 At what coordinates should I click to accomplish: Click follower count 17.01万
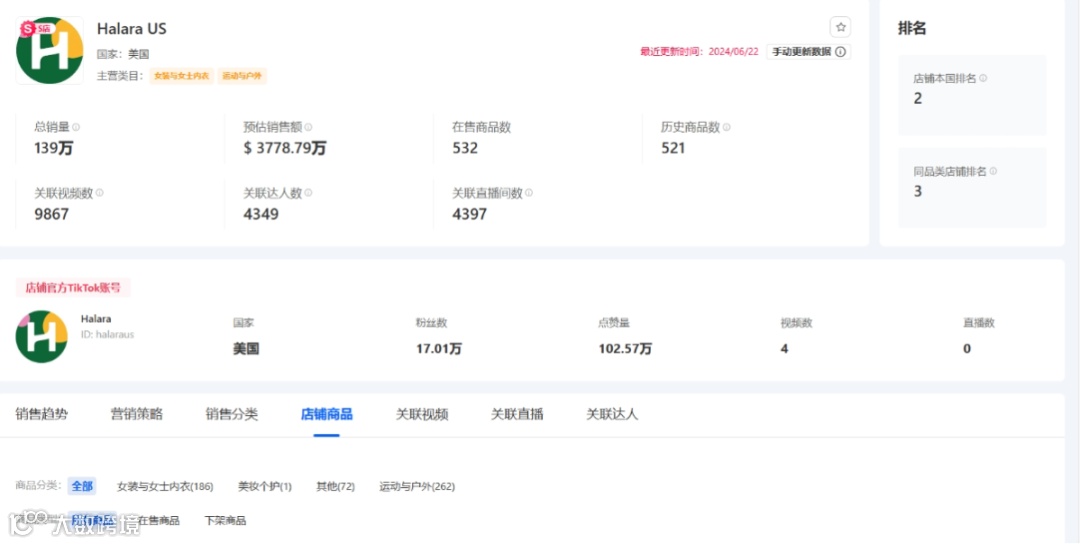(439, 349)
